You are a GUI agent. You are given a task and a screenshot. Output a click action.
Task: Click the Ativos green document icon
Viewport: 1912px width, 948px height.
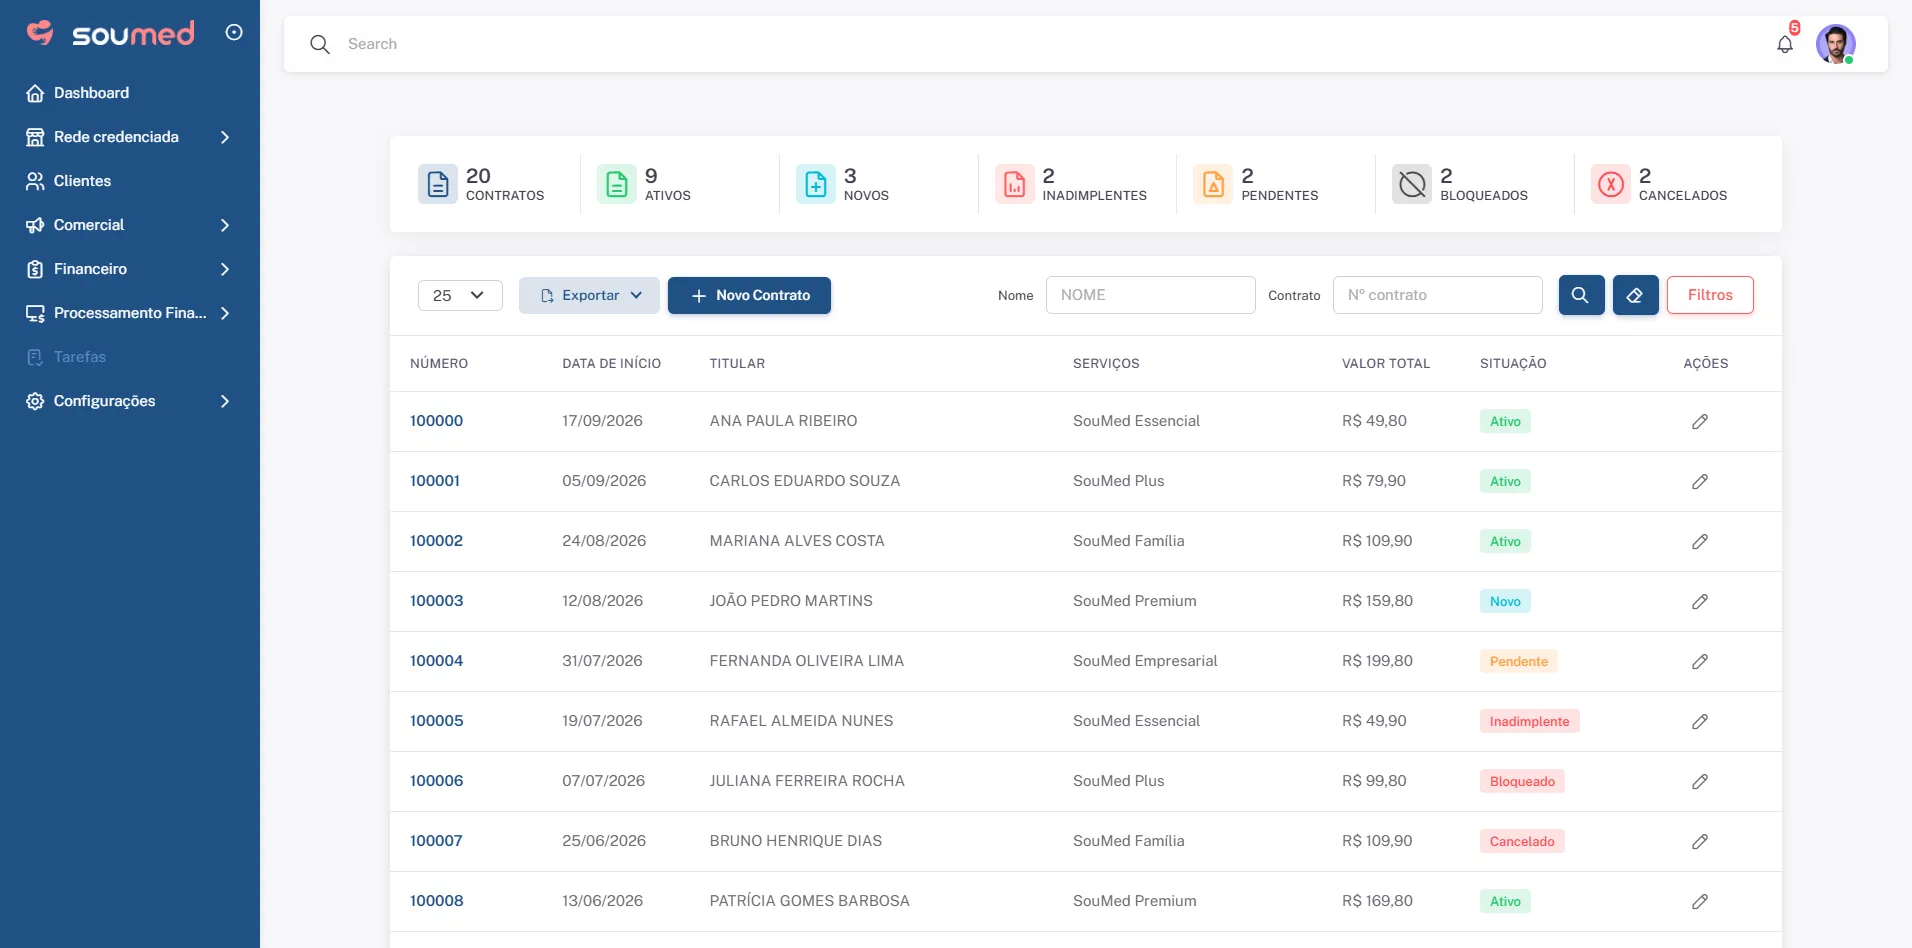tap(617, 184)
